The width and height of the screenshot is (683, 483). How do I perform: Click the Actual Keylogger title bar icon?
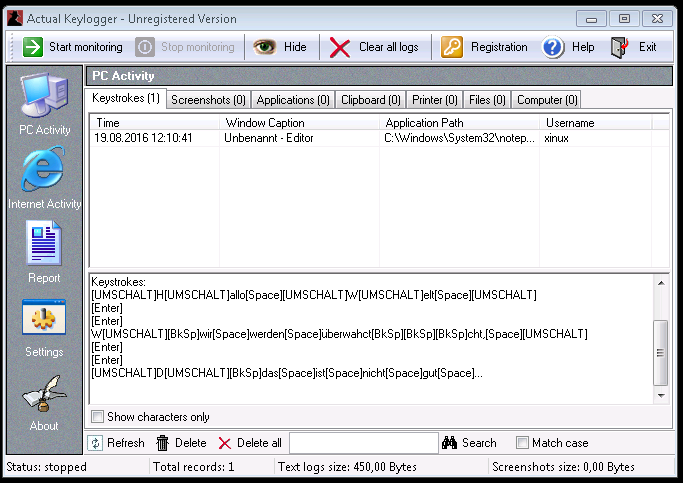(x=15, y=19)
